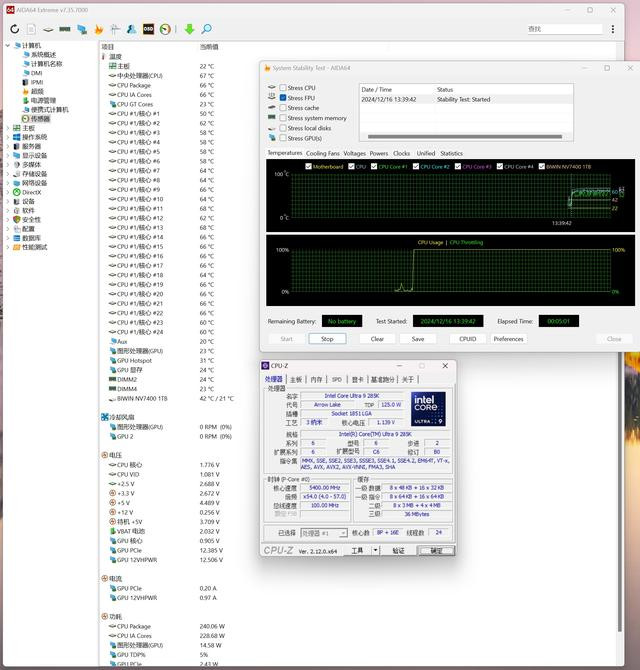Expand the 性能测试 tree node
This screenshot has height=670, width=640.
pyautogui.click(x=8, y=247)
